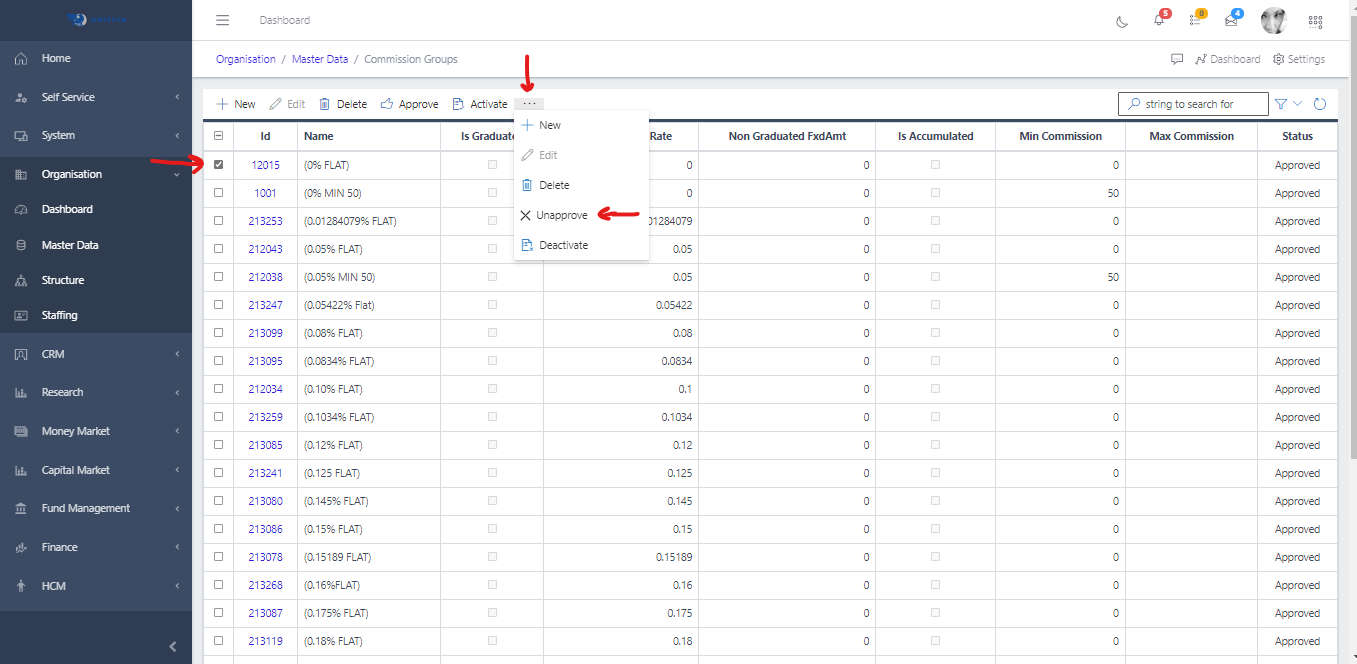Toggle dark mode moon icon
The width and height of the screenshot is (1357, 664).
click(x=1122, y=21)
